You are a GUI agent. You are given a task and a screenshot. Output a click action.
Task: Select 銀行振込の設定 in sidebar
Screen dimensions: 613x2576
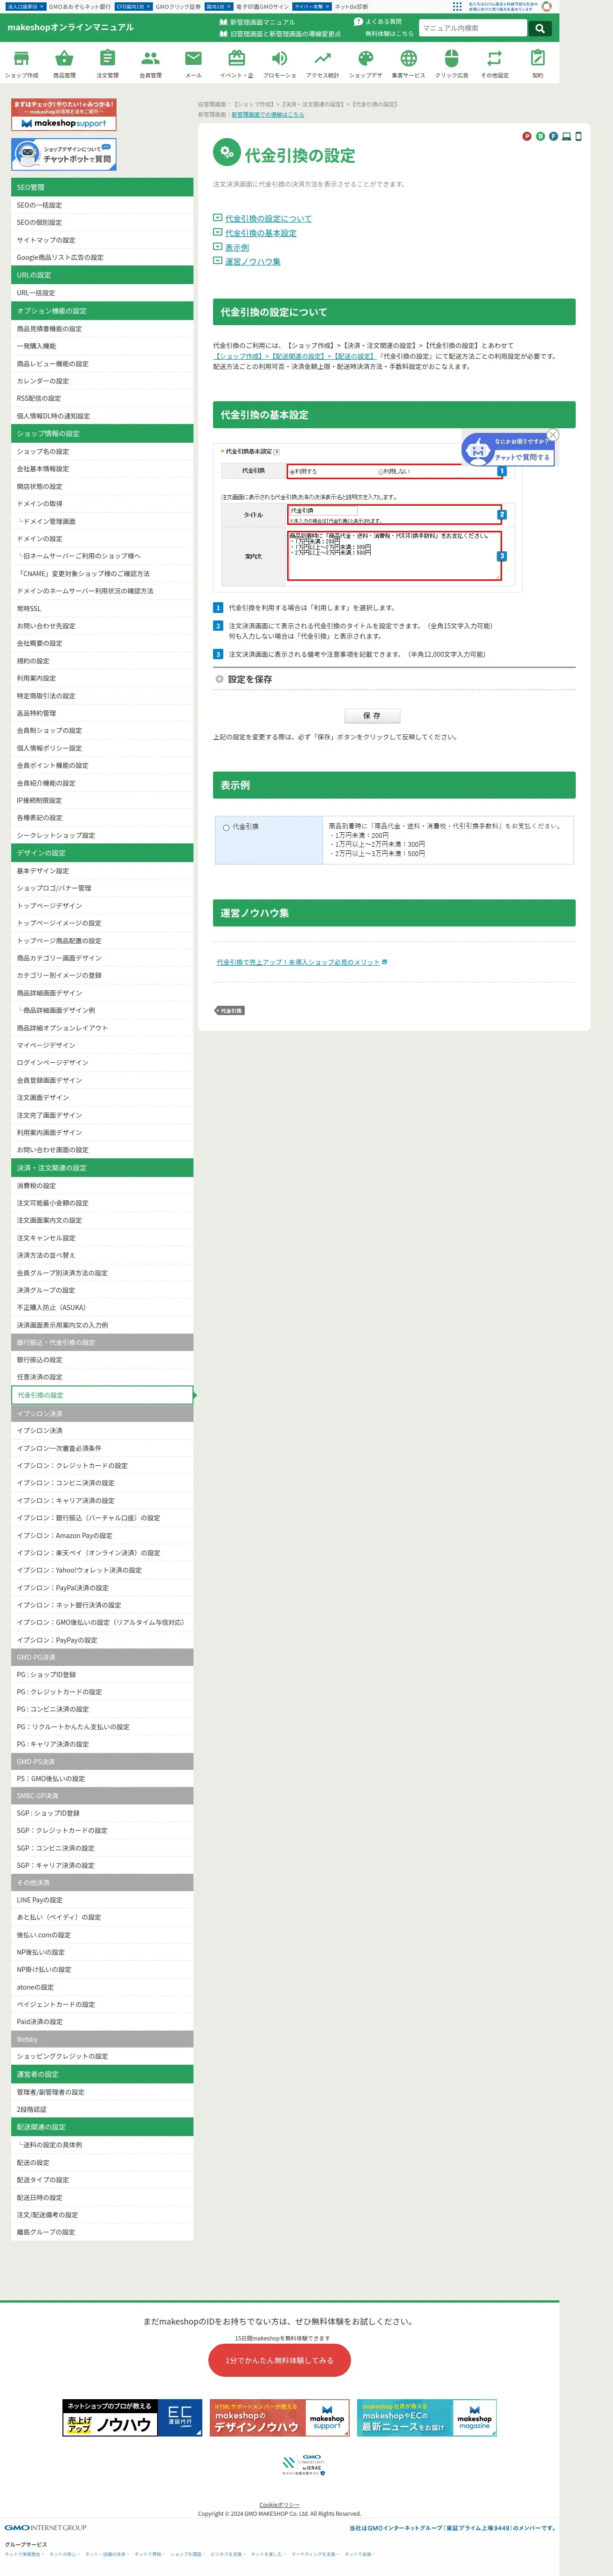102,1360
